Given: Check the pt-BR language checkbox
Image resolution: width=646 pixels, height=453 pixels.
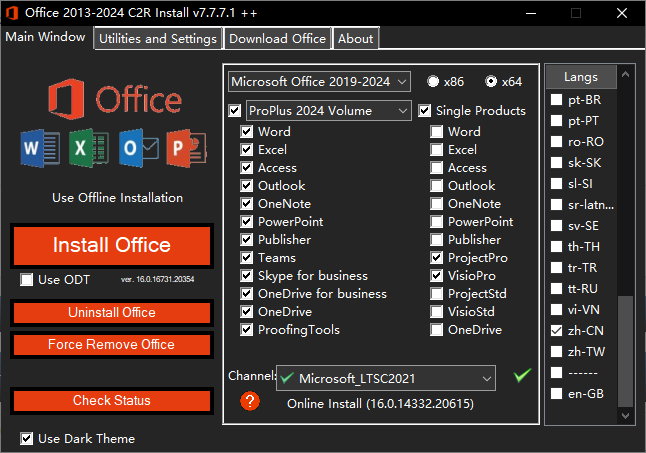Looking at the screenshot, I should [x=557, y=100].
